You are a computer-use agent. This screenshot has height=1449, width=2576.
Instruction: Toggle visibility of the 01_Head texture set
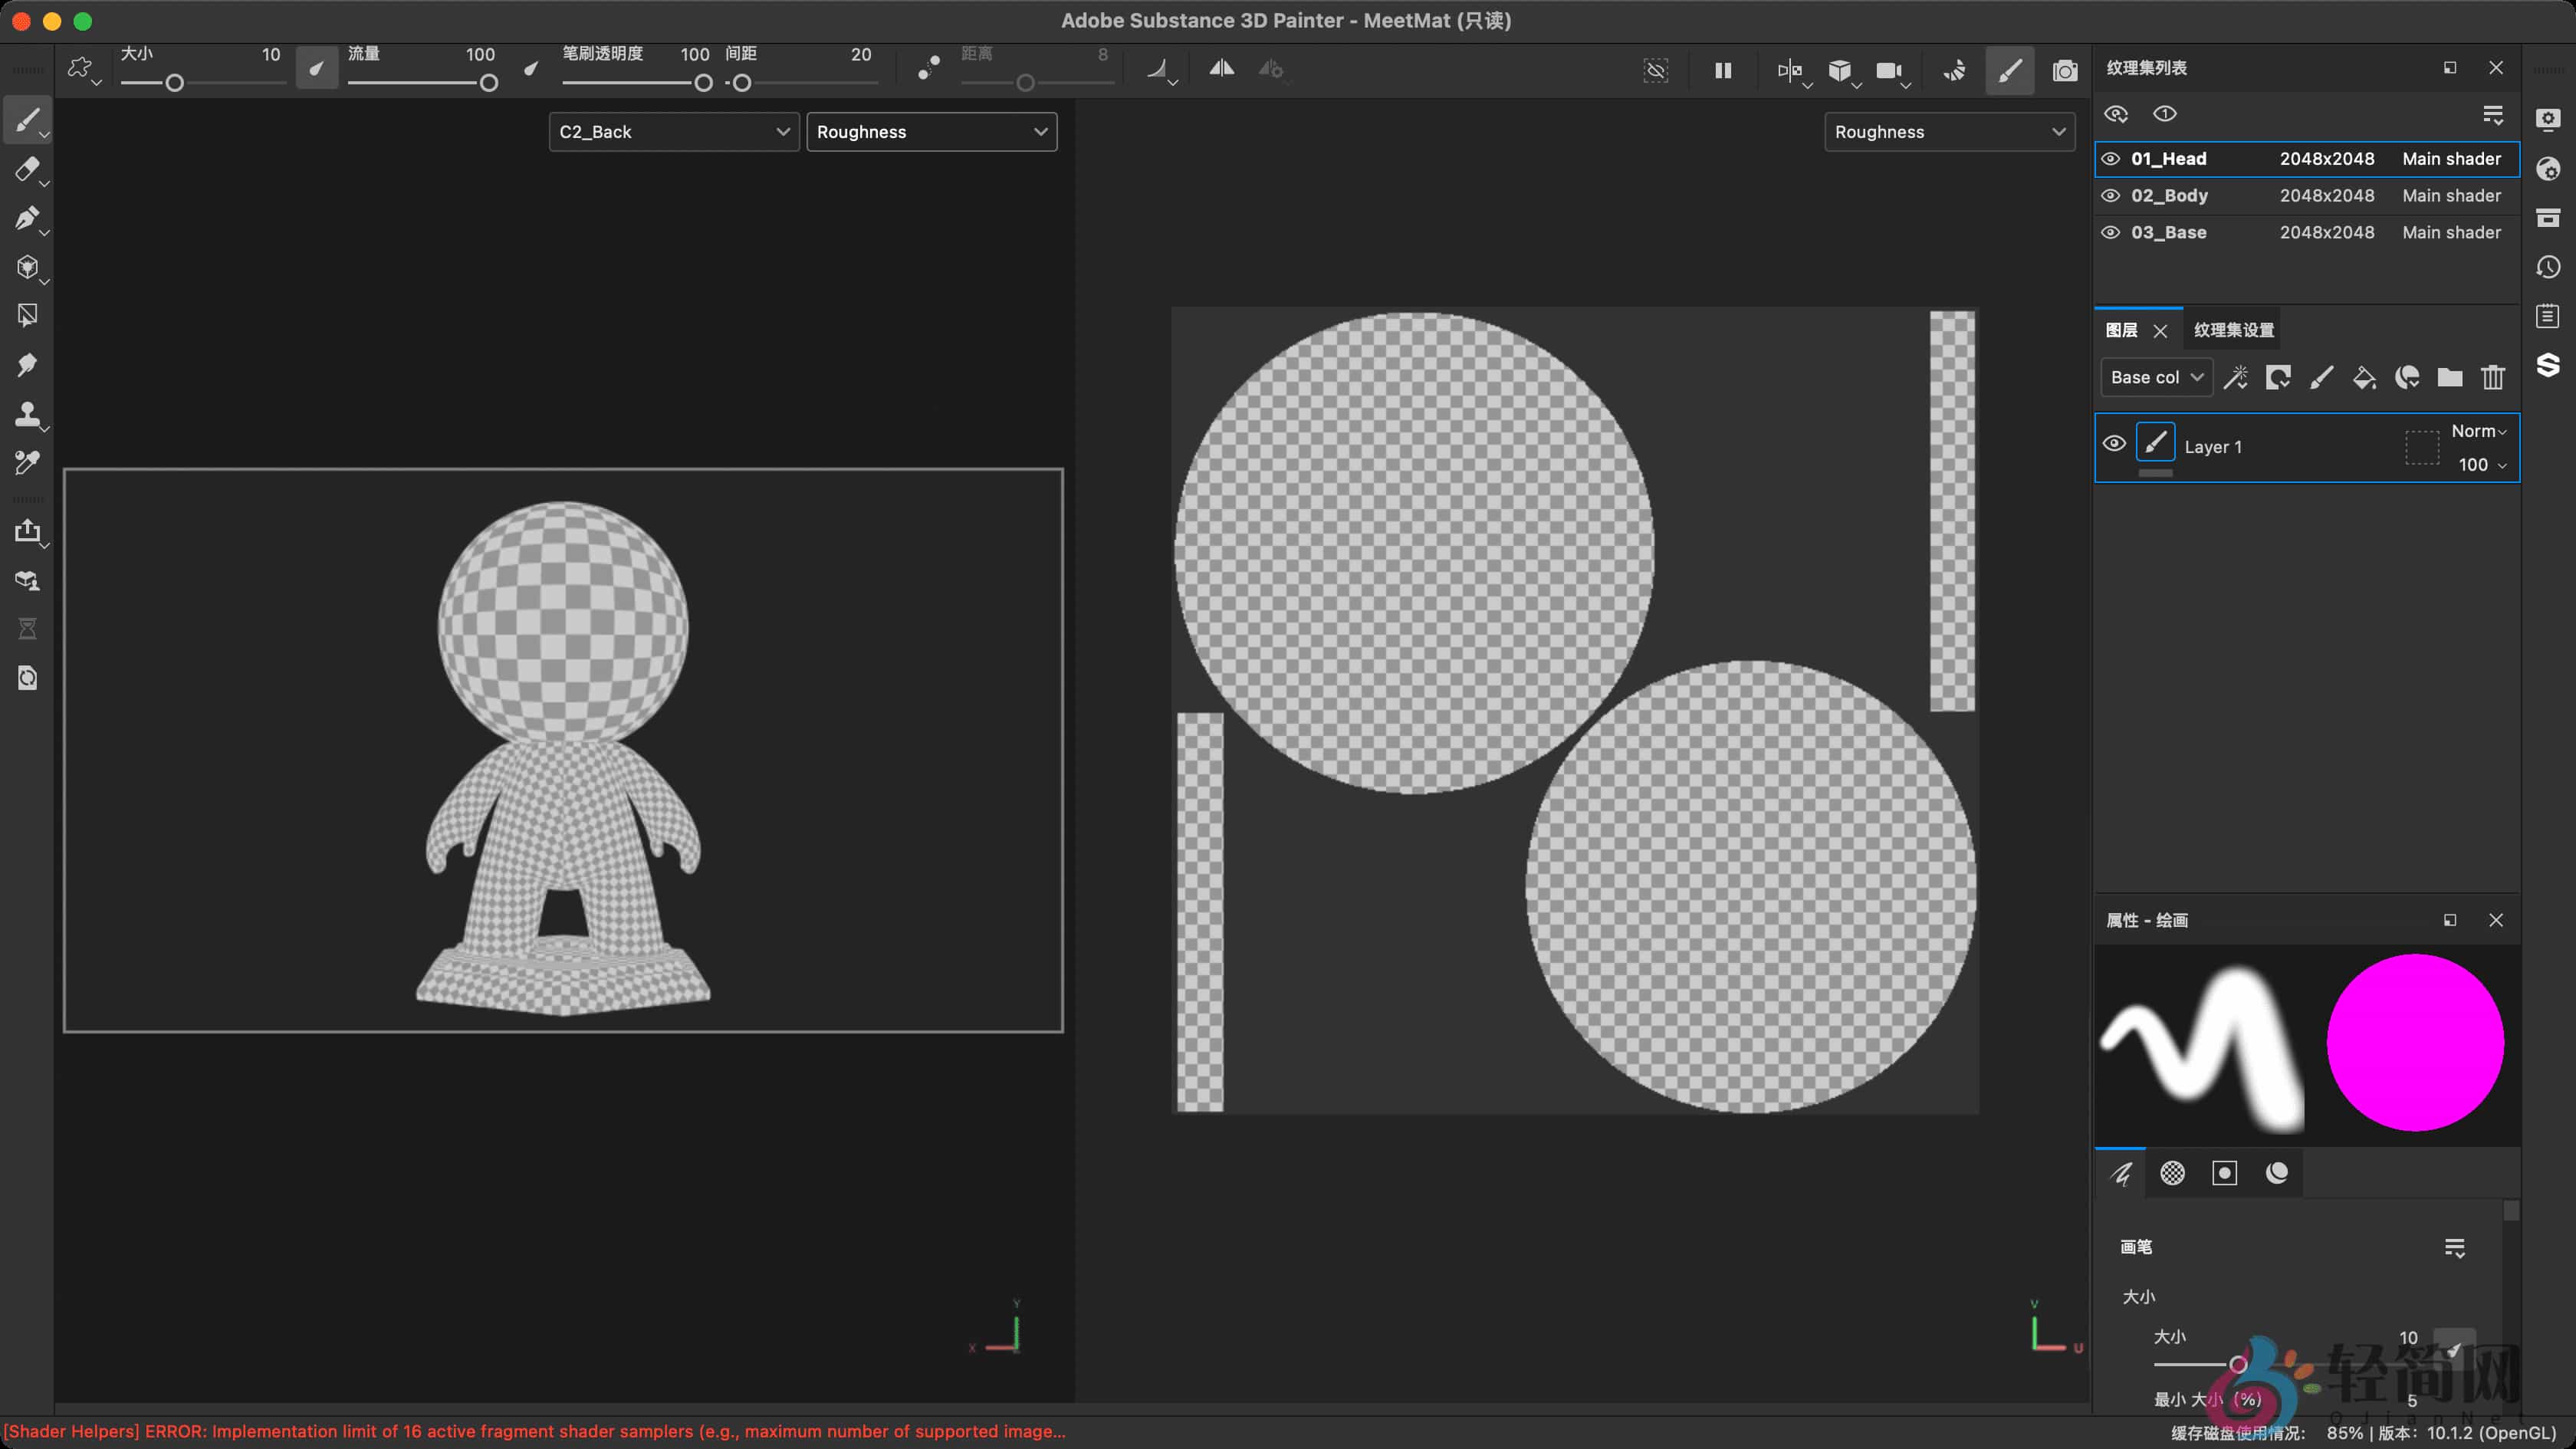(x=2111, y=158)
